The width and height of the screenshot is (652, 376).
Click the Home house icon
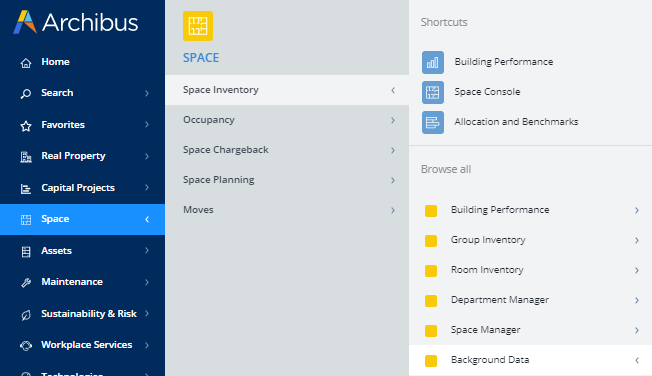(26, 63)
